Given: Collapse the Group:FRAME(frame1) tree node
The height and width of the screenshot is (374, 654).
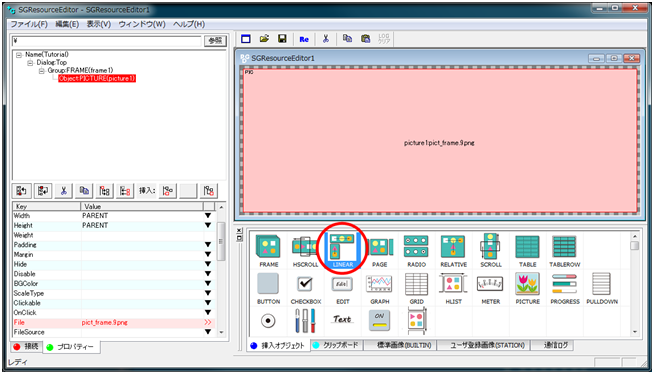Looking at the screenshot, I should [41, 70].
